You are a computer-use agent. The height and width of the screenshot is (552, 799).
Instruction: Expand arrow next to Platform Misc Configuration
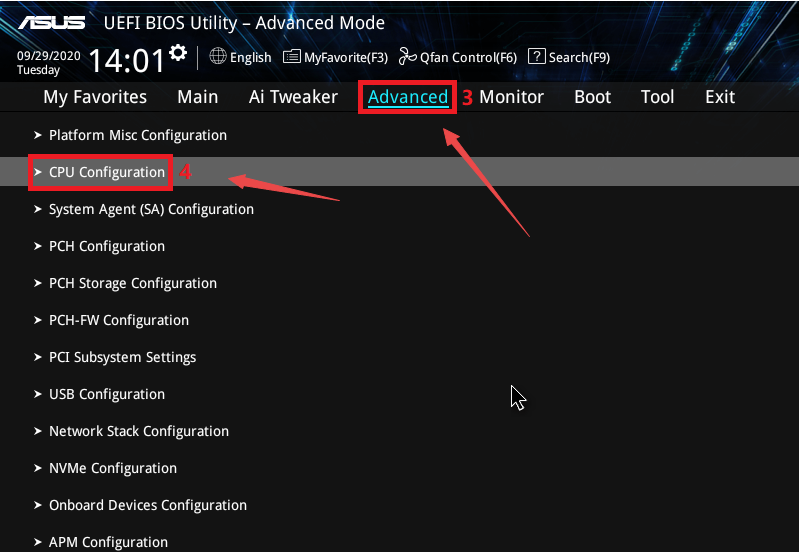click(x=38, y=135)
